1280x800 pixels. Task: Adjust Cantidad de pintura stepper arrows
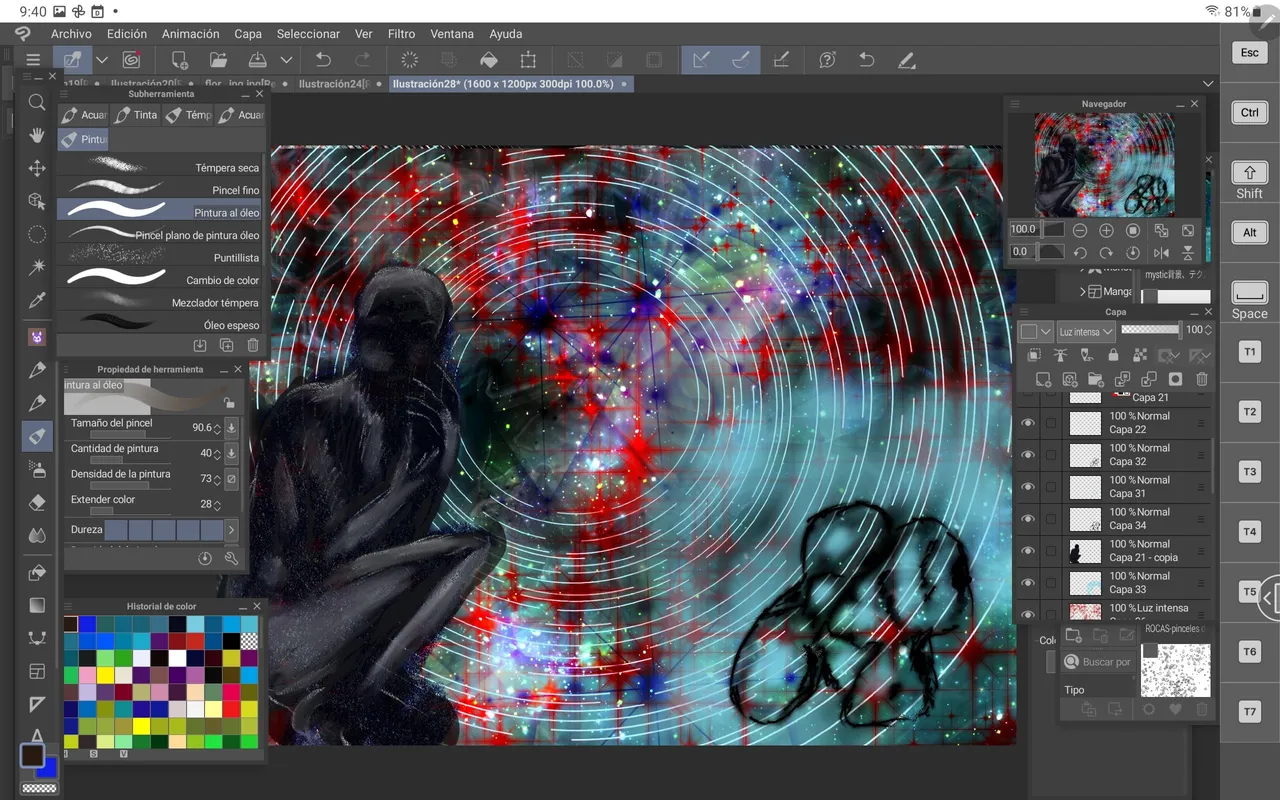coord(217,453)
